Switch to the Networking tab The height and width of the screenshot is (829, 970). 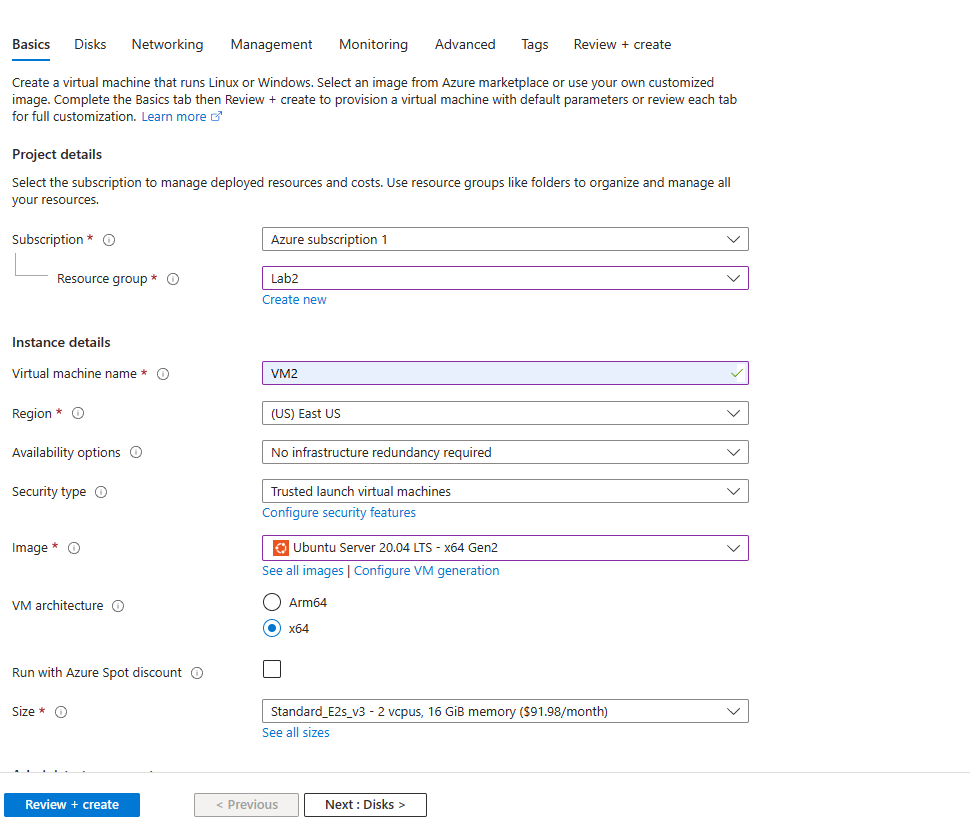167,45
